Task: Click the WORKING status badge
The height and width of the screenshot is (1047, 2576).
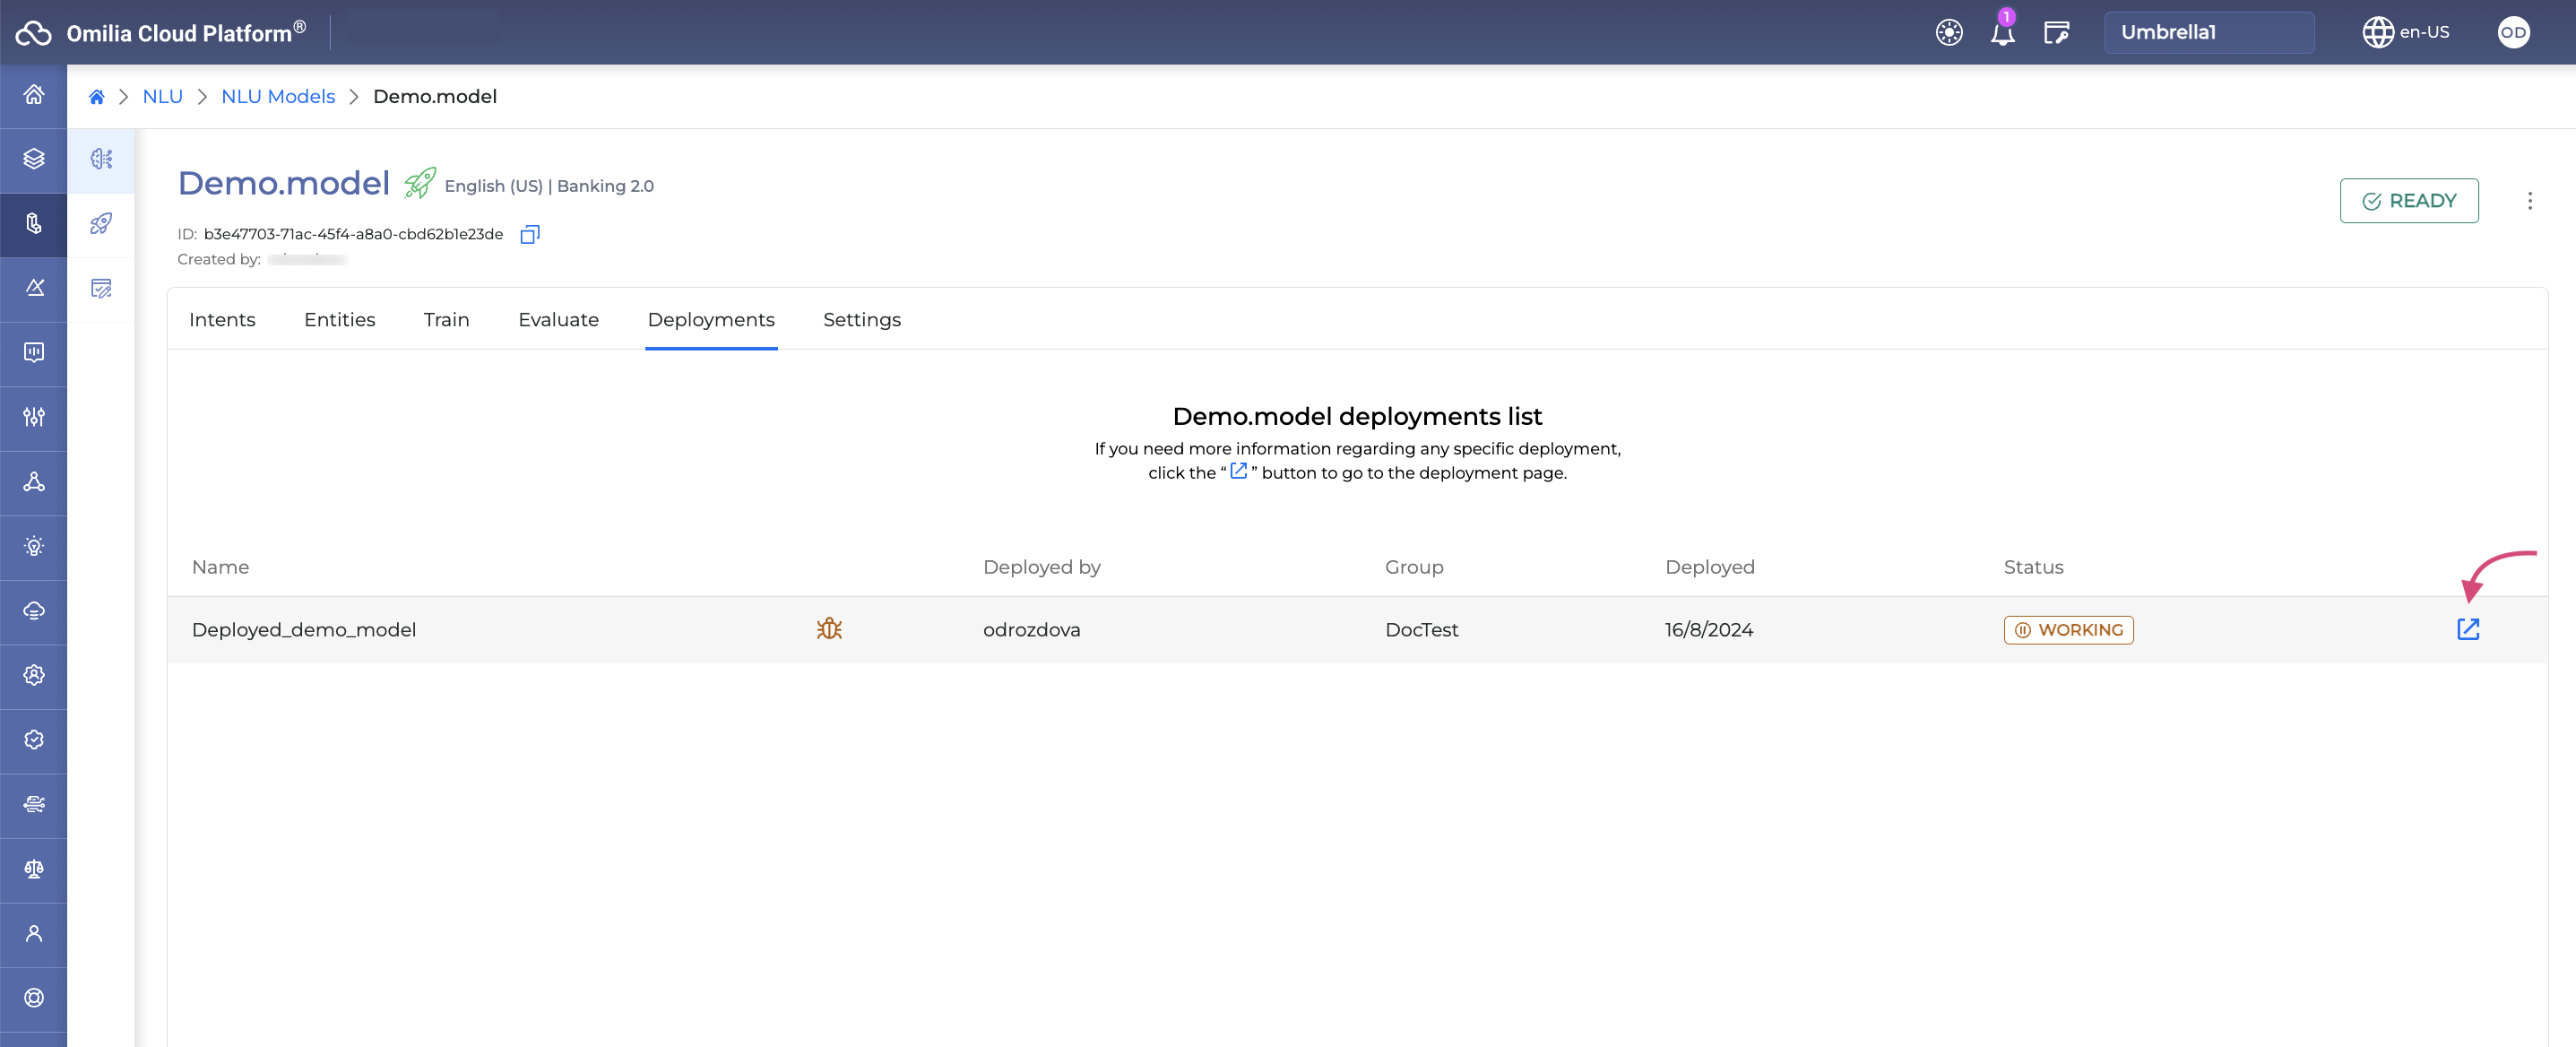Action: (x=2069, y=629)
